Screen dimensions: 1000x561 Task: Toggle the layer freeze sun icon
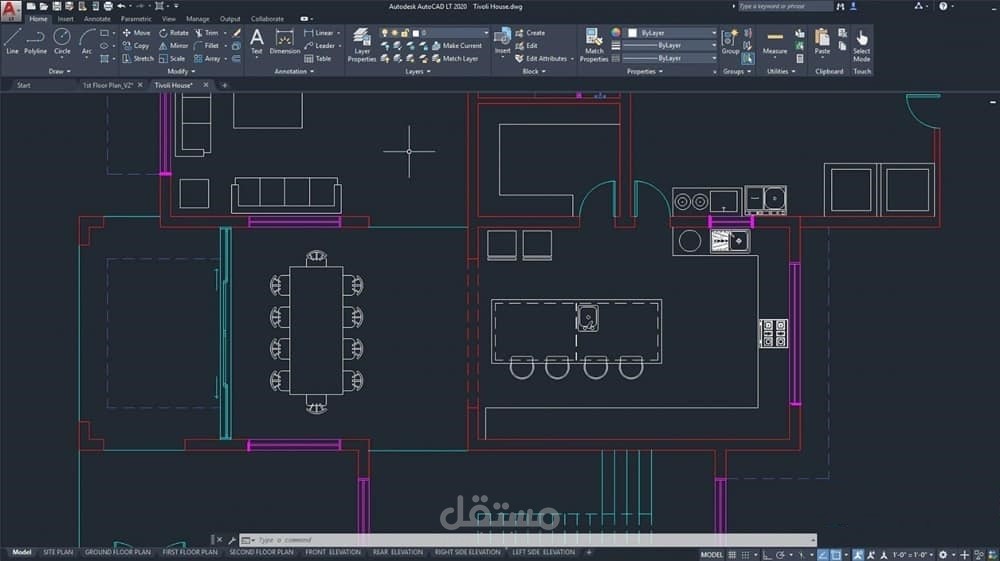click(395, 33)
